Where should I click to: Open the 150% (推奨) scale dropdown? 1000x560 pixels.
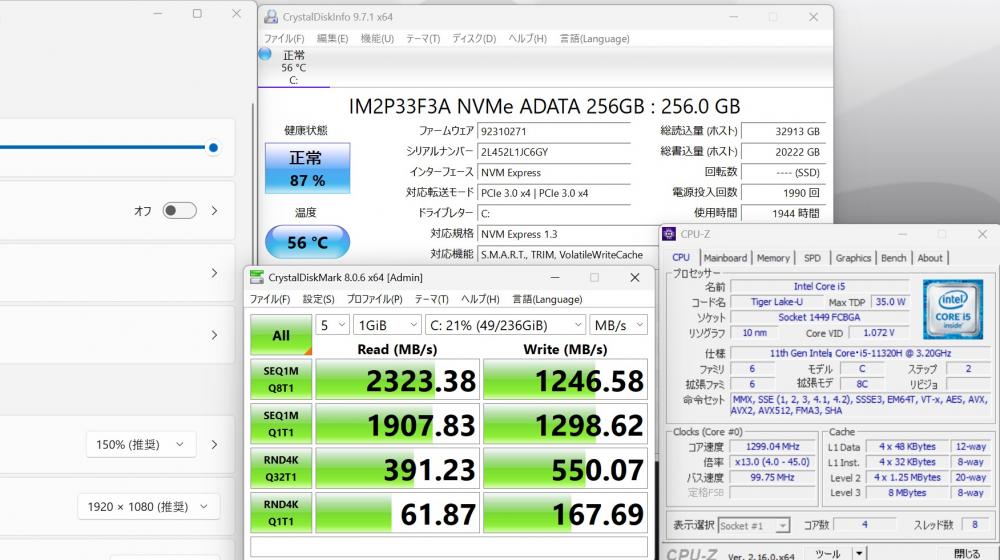tap(141, 445)
